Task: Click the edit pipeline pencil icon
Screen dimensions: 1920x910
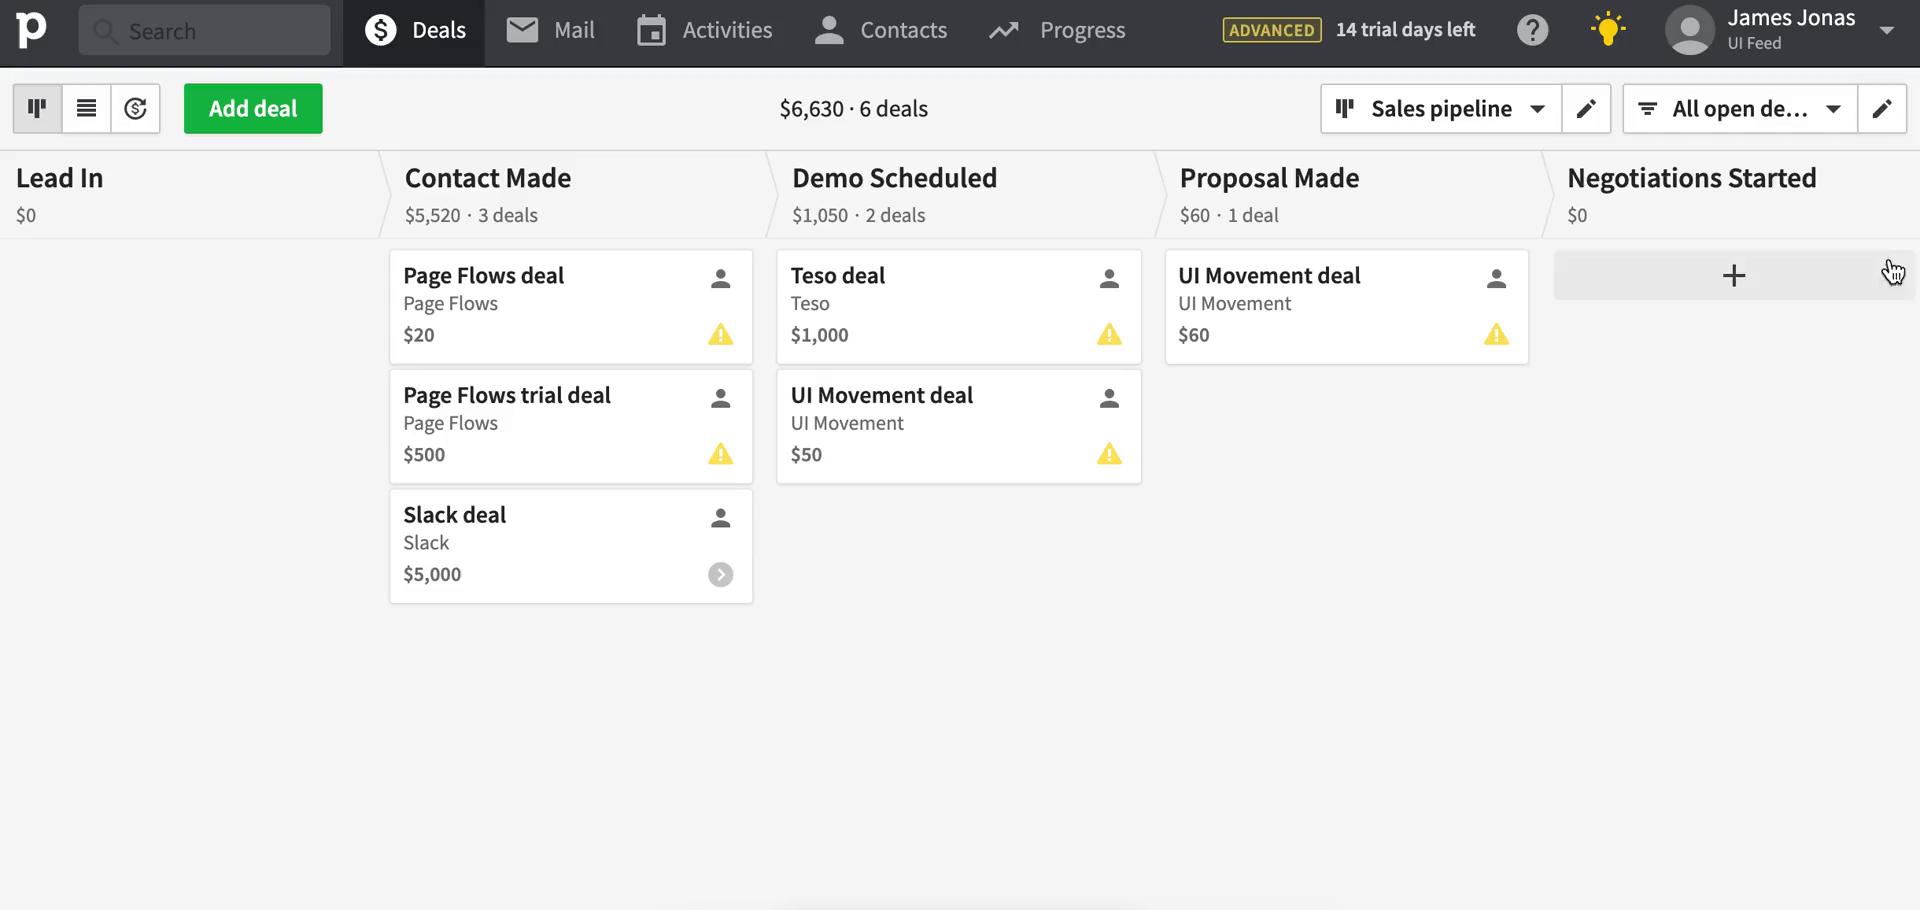Action: 1586,108
